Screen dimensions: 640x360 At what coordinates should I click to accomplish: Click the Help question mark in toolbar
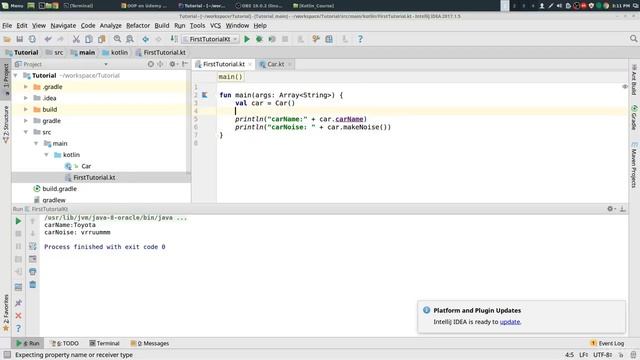tap(360, 39)
